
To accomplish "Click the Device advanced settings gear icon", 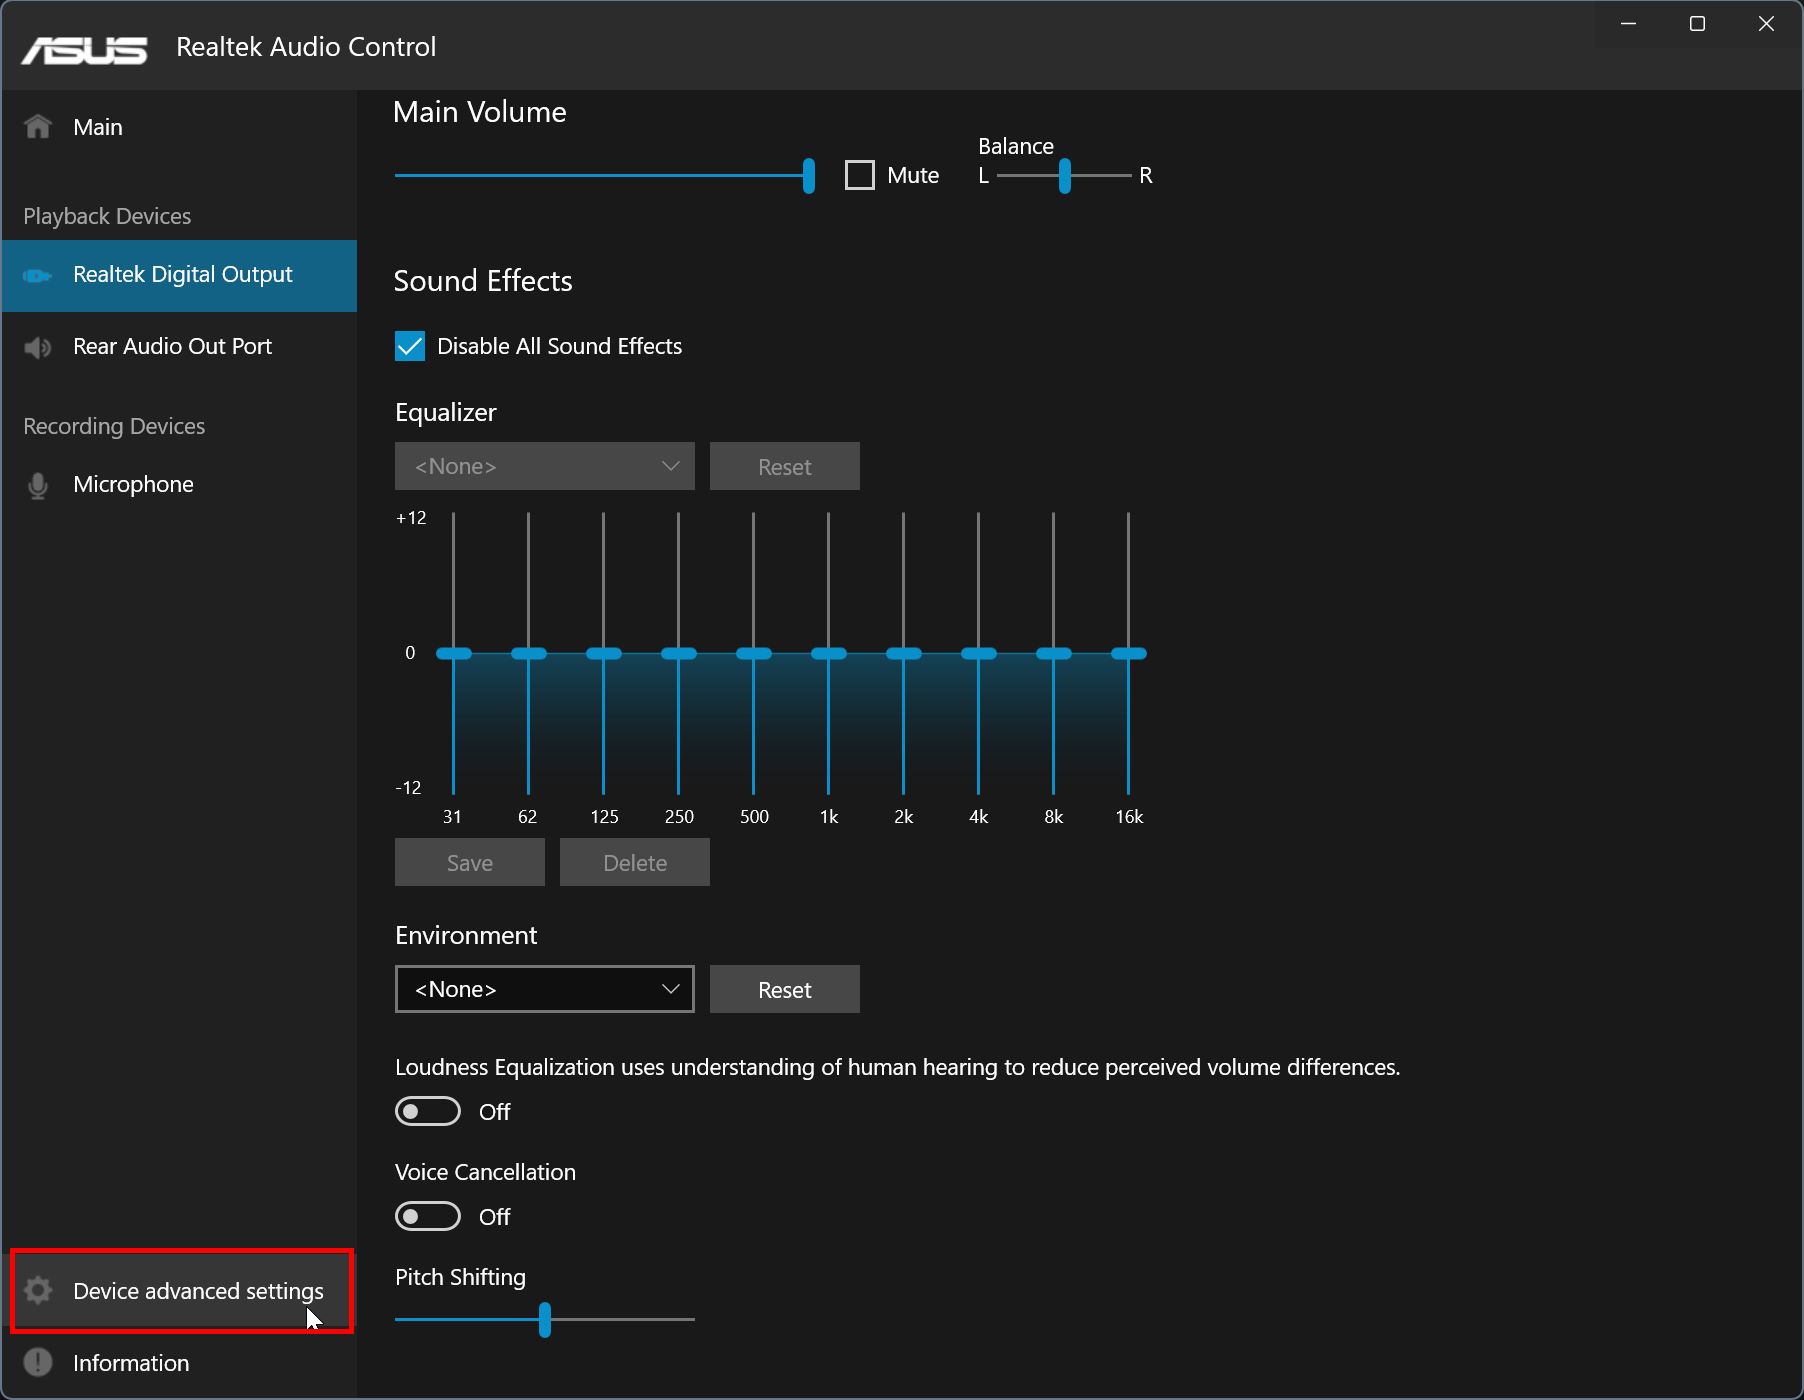I will [38, 1290].
